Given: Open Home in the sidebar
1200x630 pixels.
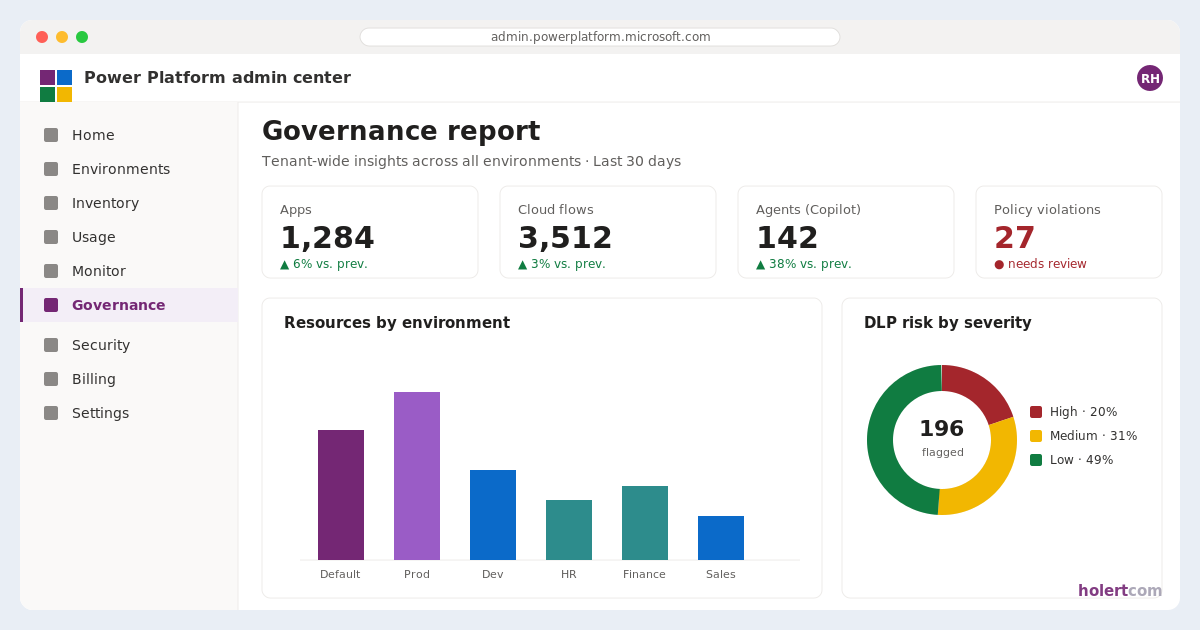Looking at the screenshot, I should (x=129, y=135).
